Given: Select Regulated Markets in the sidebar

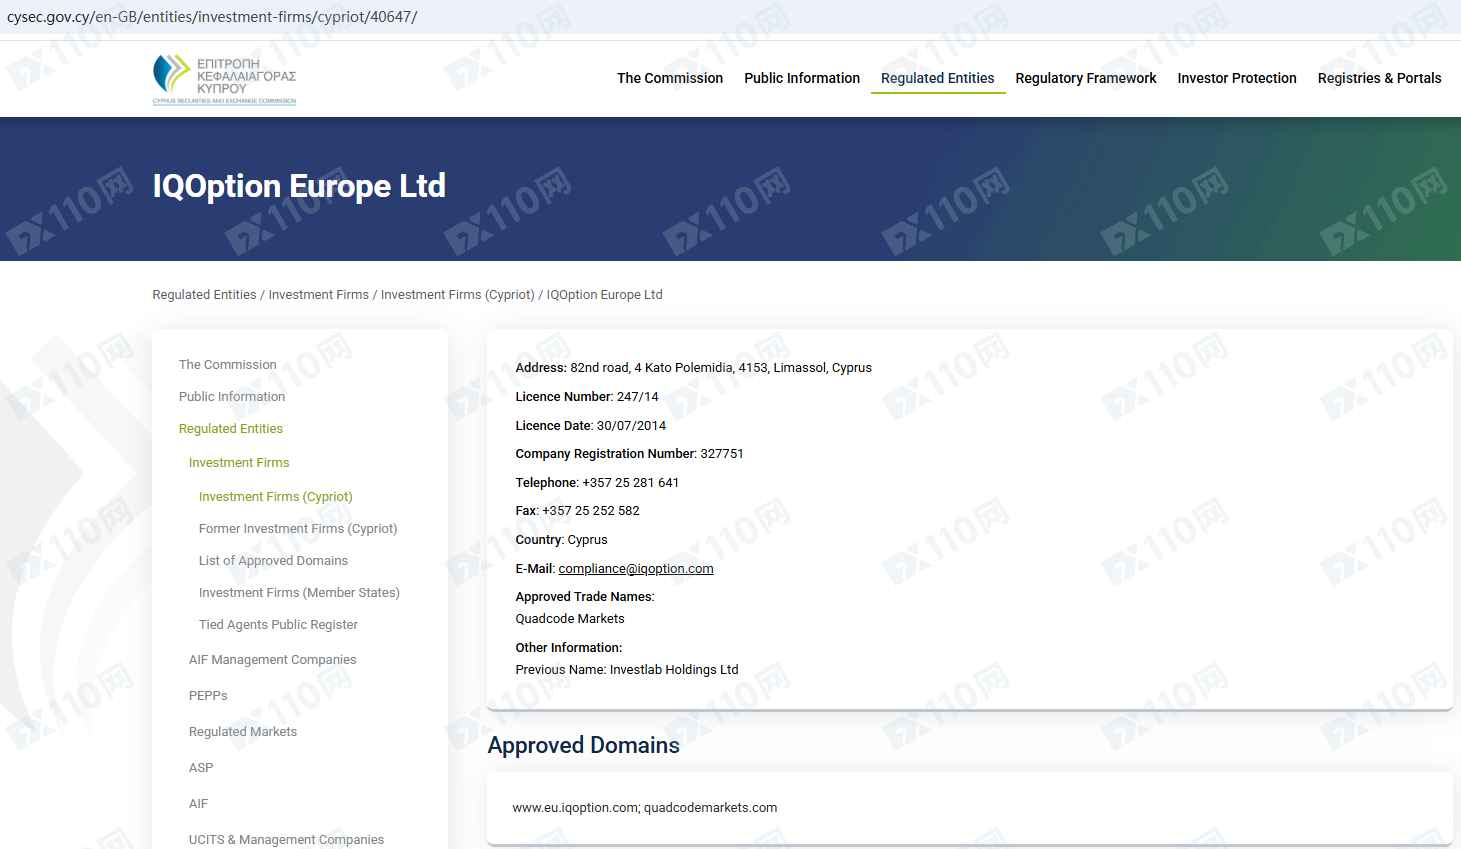Looking at the screenshot, I should click(x=242, y=732).
